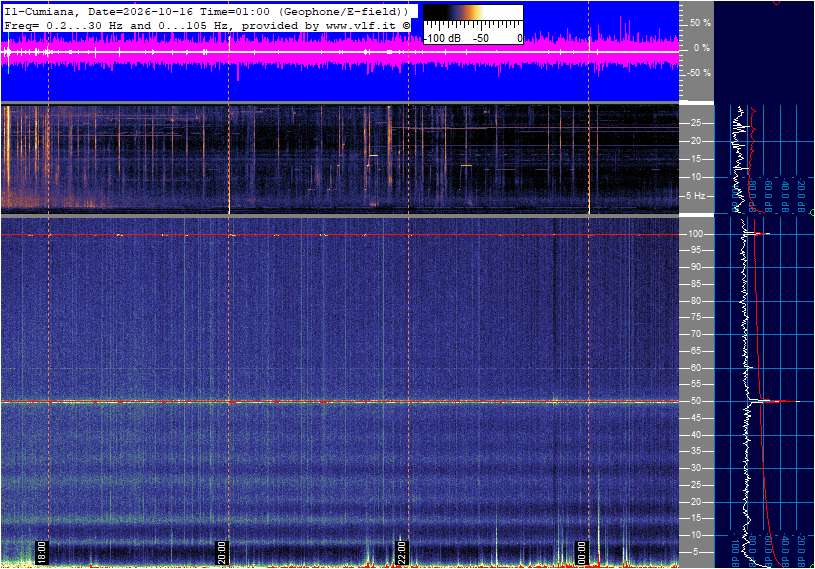This screenshot has width=815, height=569.
Task: Click the 35 Hz frequency axis label
Action: pos(695,452)
